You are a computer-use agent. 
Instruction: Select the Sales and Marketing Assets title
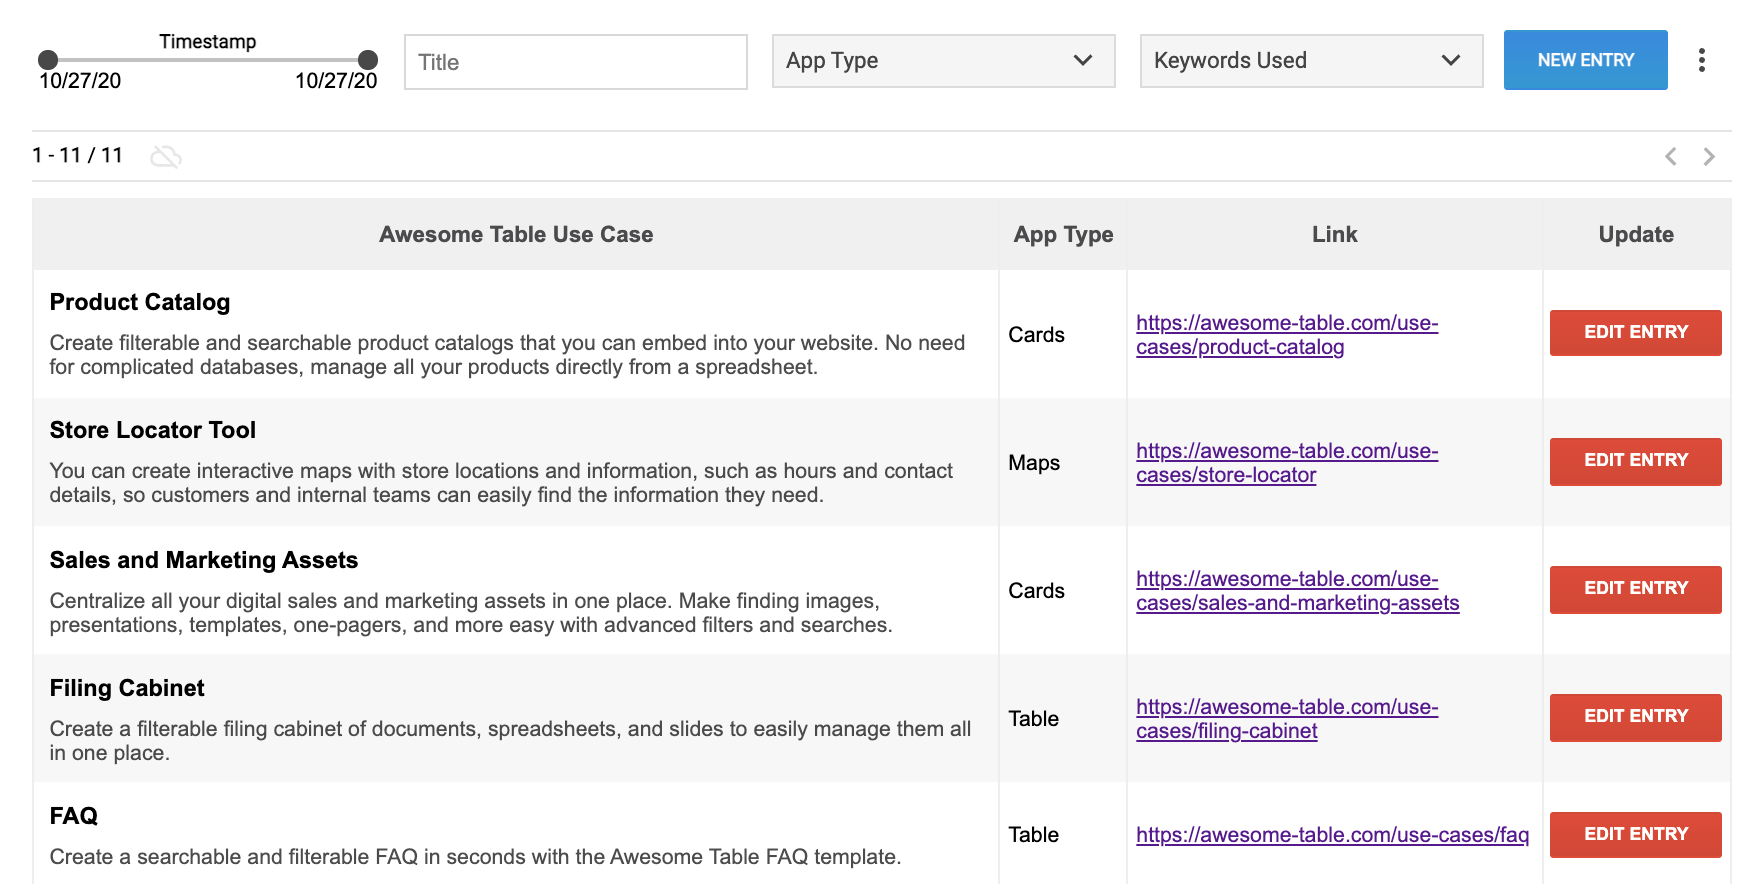click(204, 560)
